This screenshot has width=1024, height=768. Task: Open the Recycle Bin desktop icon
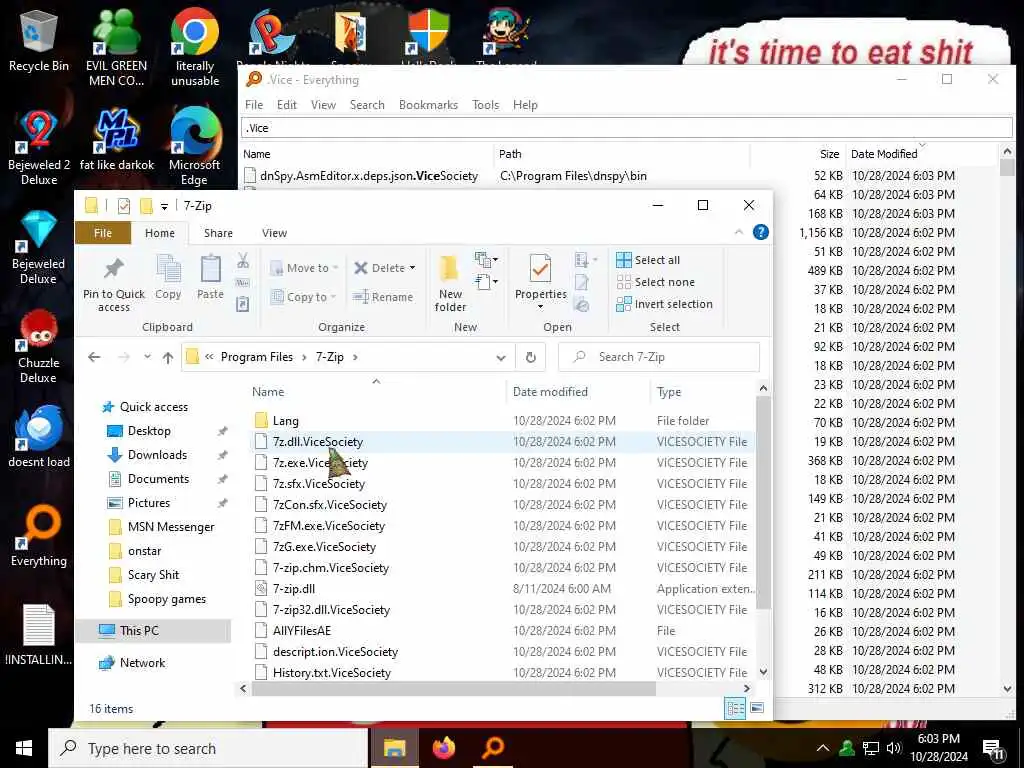39,40
